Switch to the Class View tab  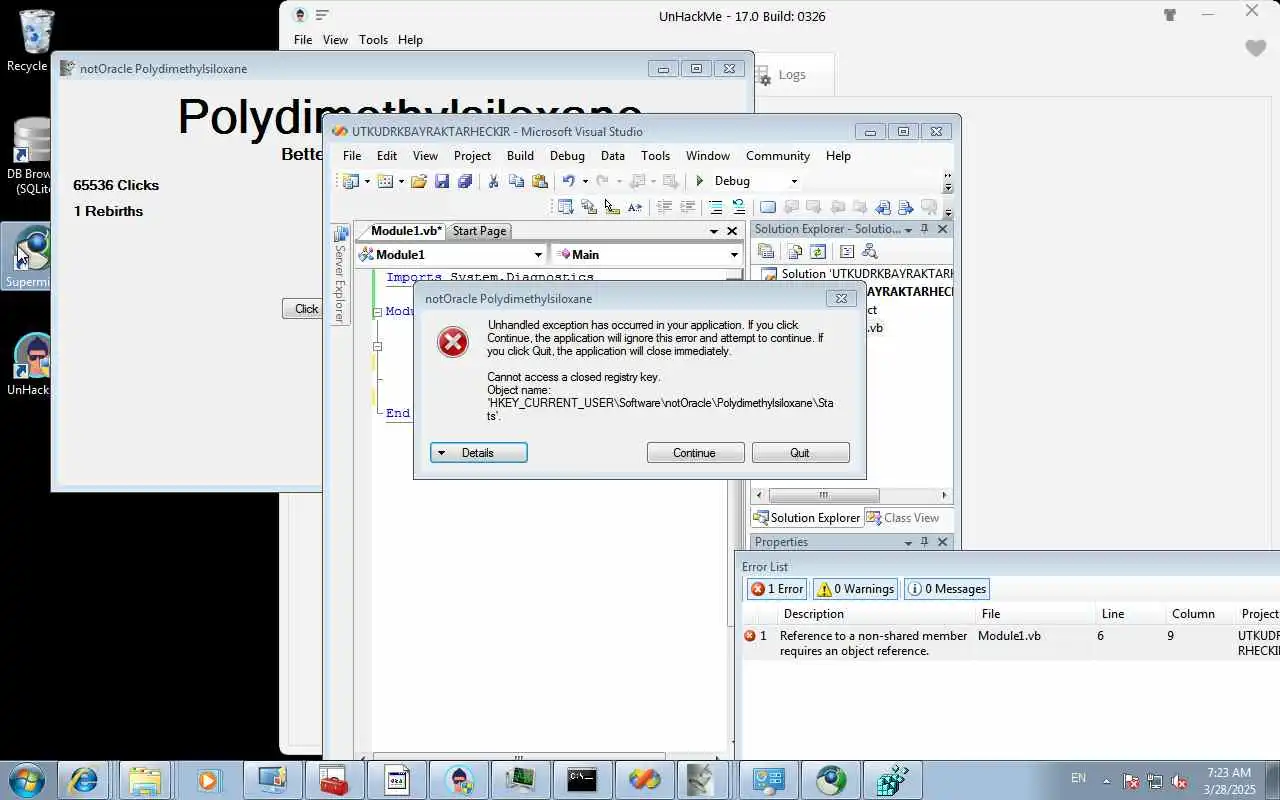(x=903, y=518)
